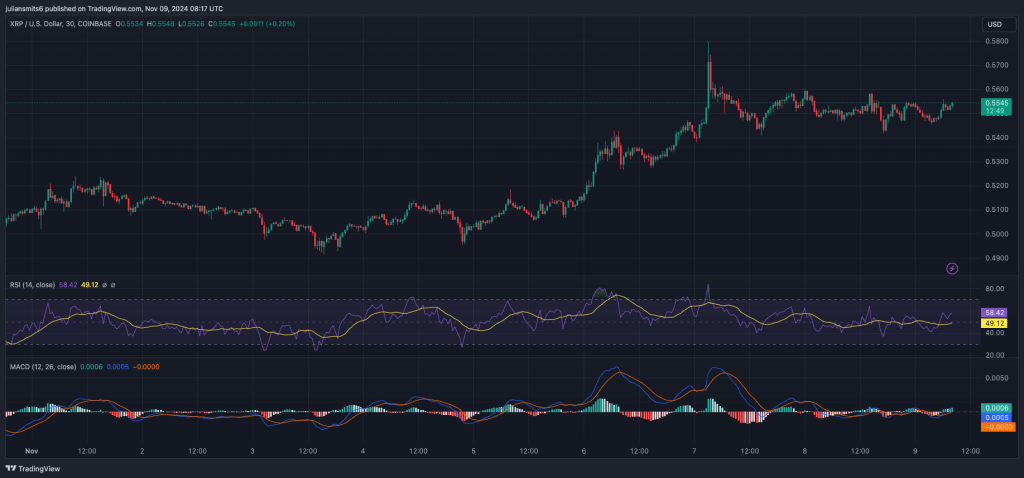The image size is (1024, 478).
Task: Select the open value O0.5534
Action: [x=130, y=24]
